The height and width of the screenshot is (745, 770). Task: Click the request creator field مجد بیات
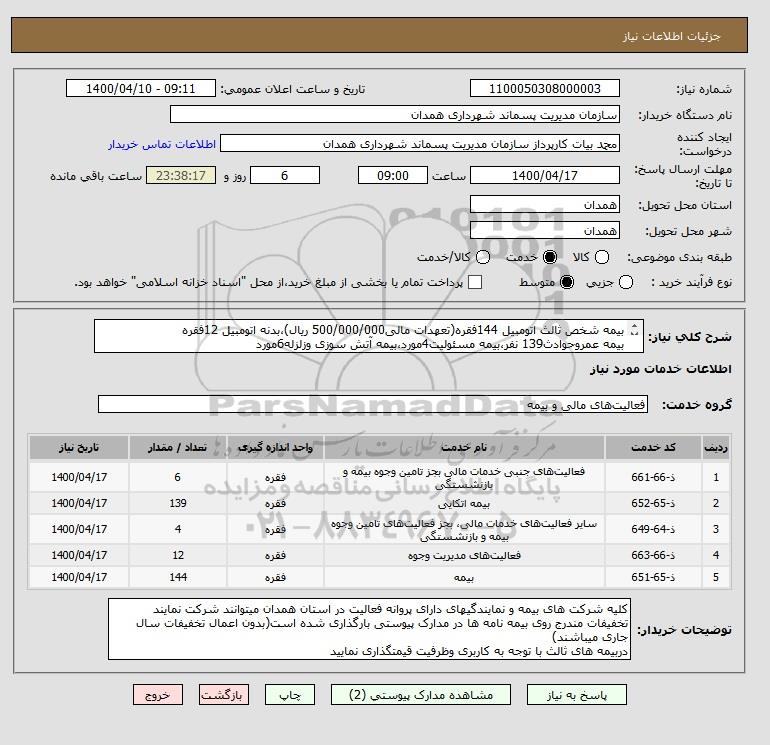(x=420, y=144)
